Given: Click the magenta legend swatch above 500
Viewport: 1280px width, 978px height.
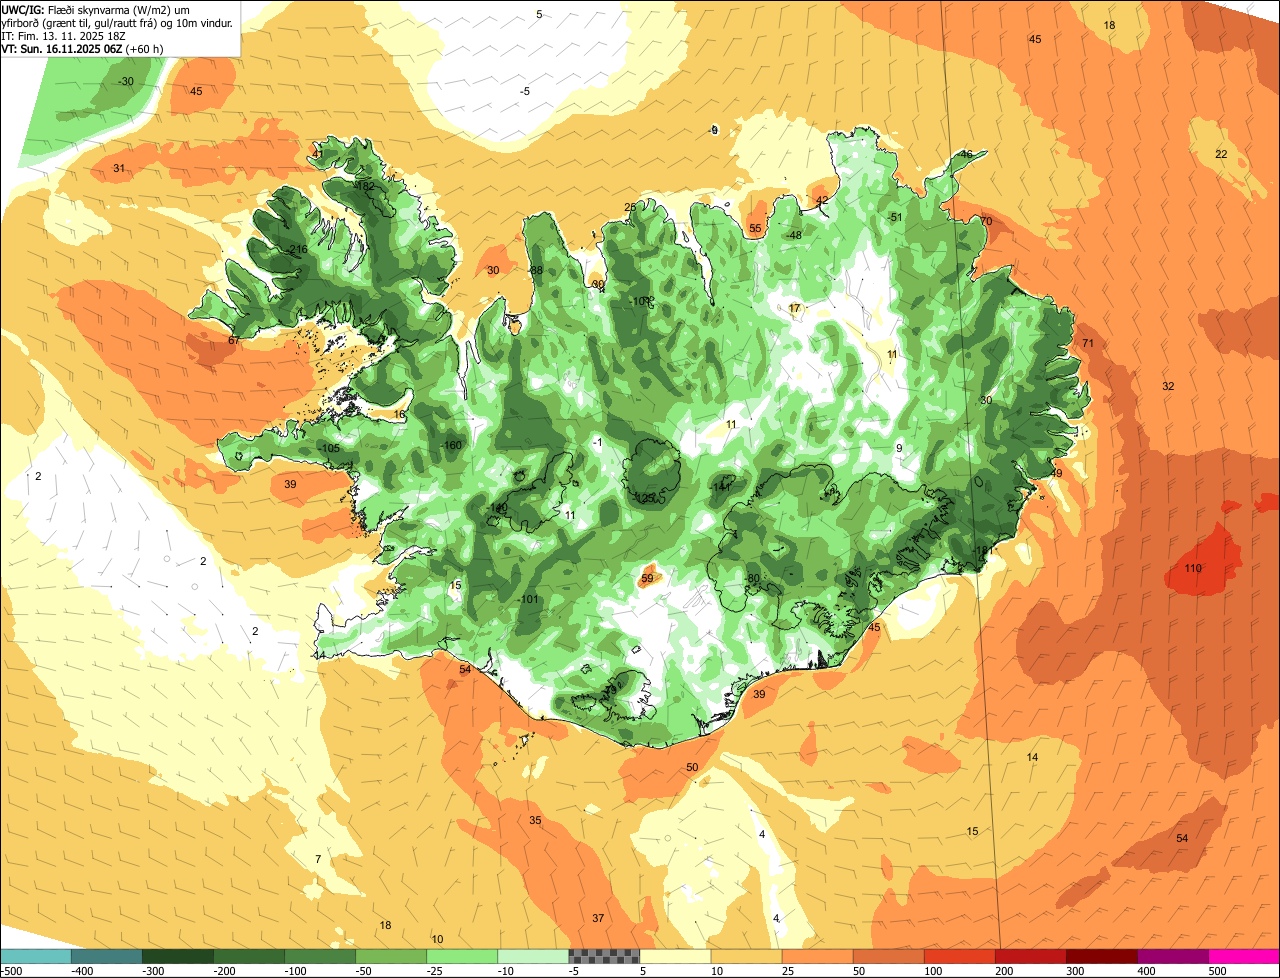Looking at the screenshot, I should tap(1244, 956).
